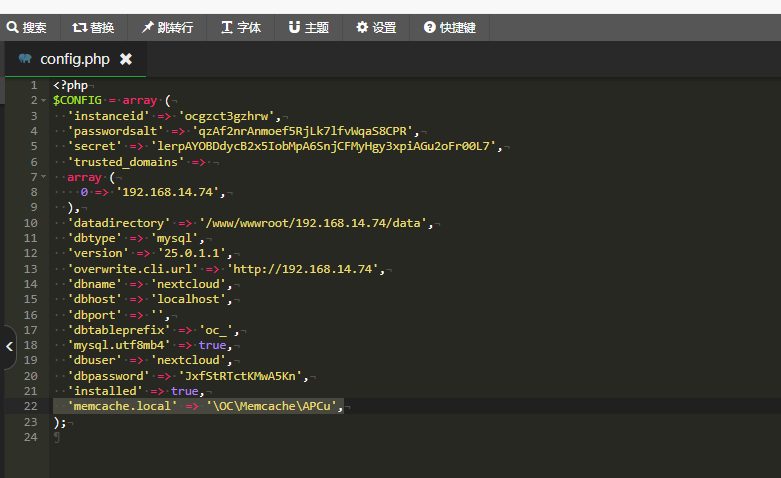
Task: Select the config.php editor tab
Action: tap(74, 59)
